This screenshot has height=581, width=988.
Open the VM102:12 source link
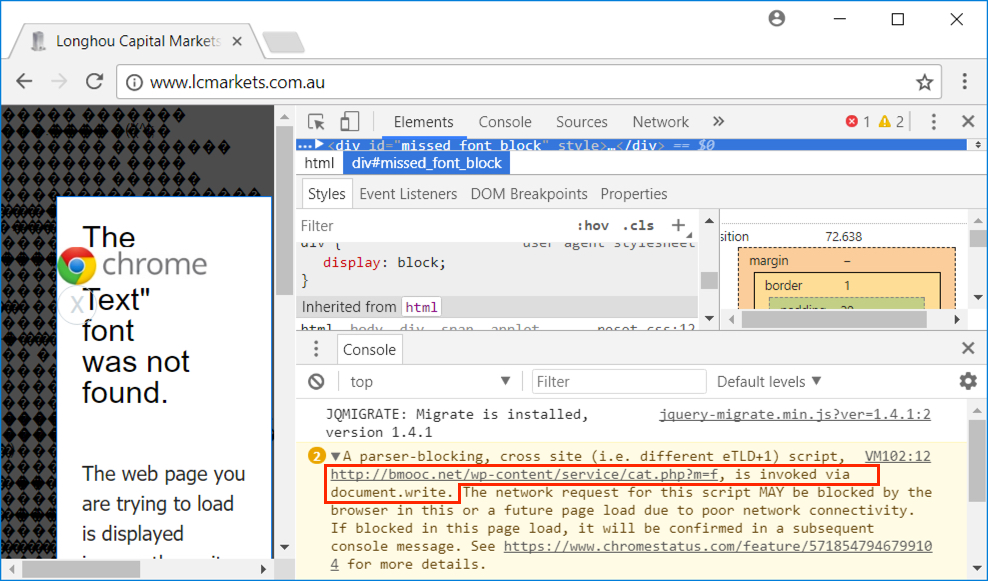897,456
